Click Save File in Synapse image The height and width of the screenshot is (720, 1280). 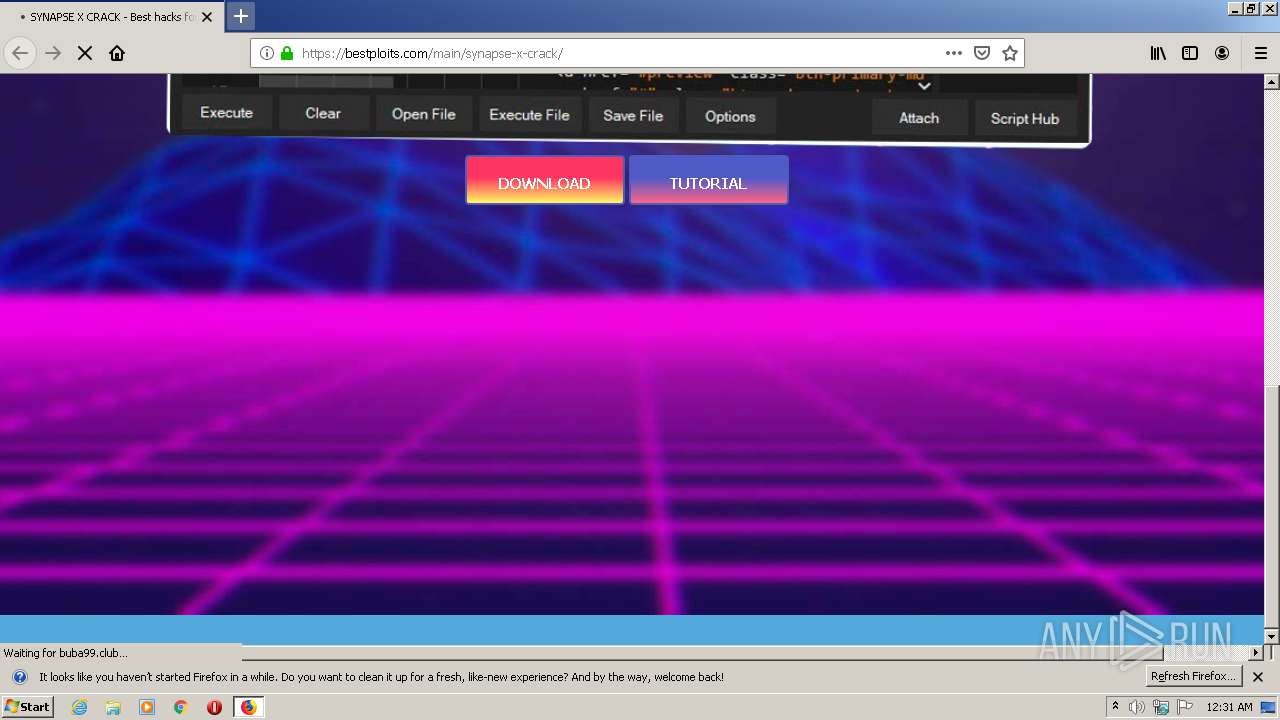point(633,116)
